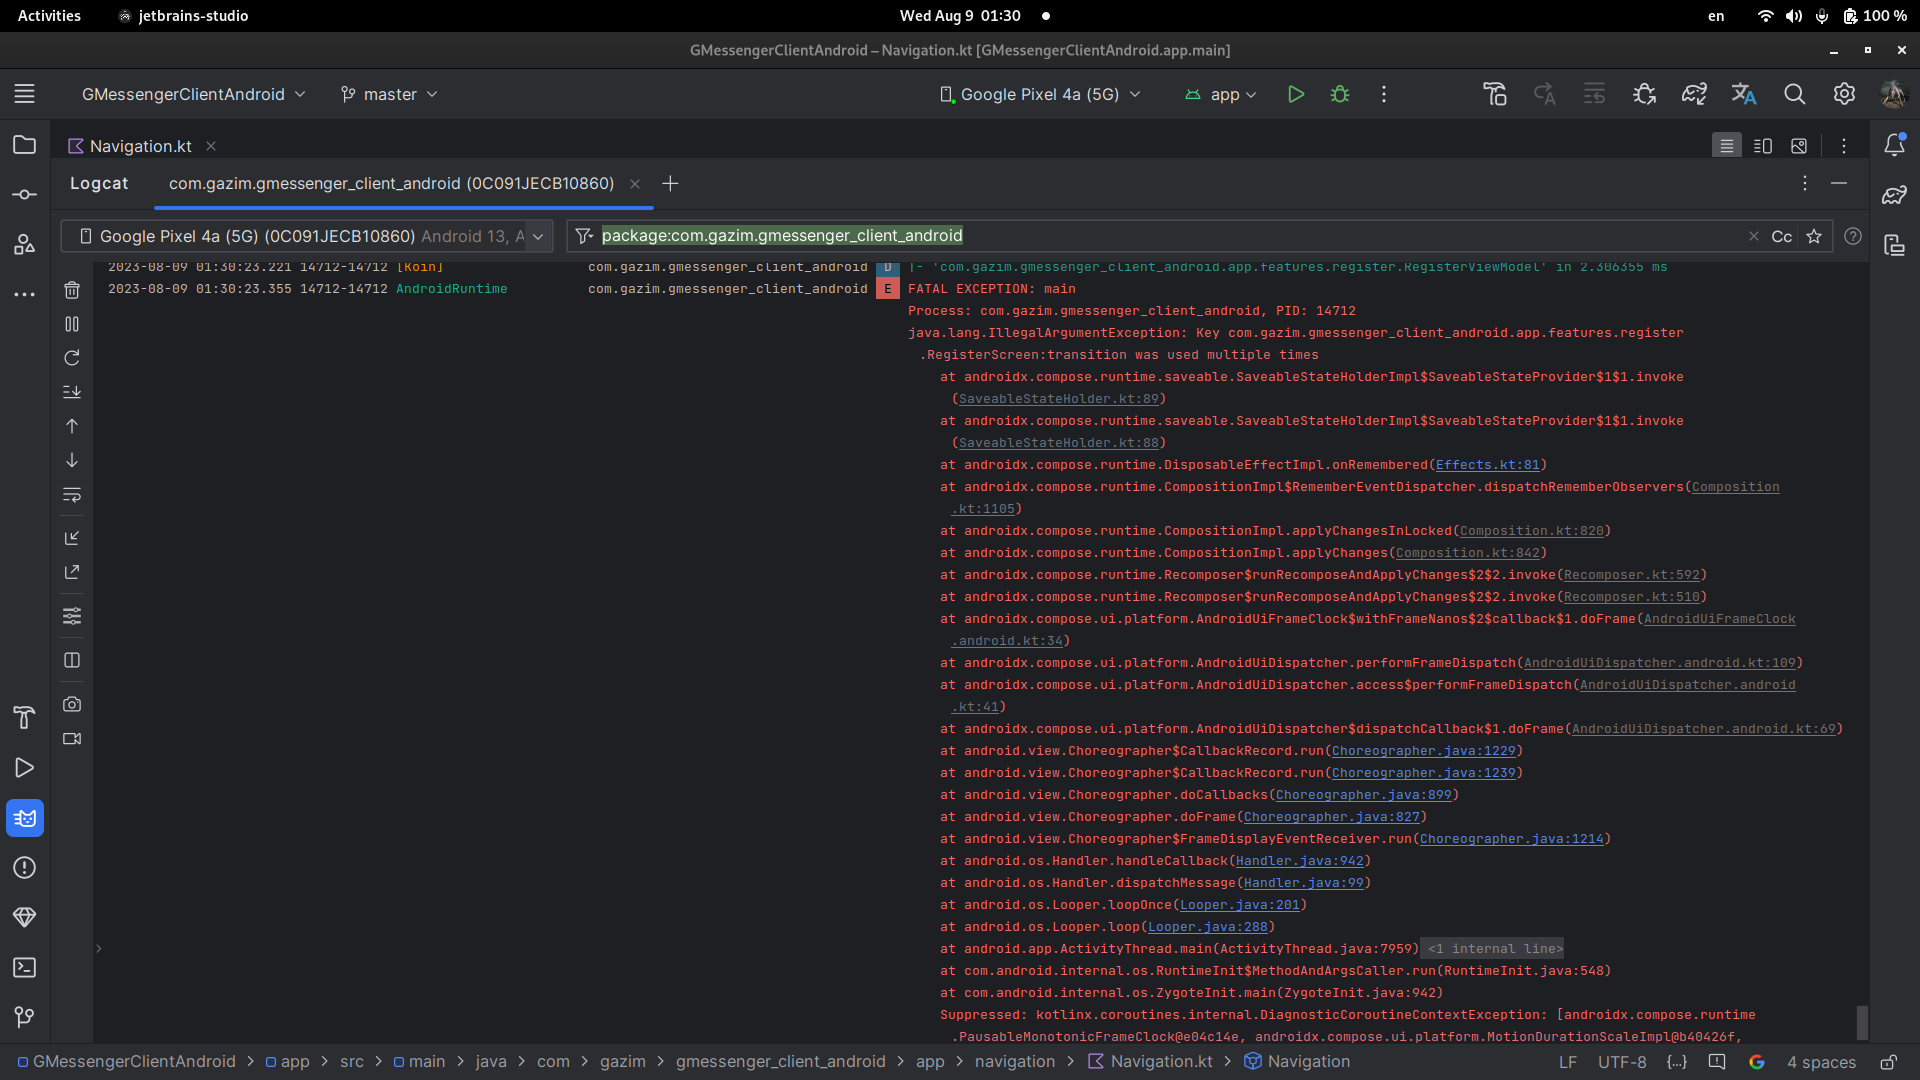Viewport: 1920px width, 1080px height.
Task: Toggle soft-wrap for log lines
Action: click(72, 495)
